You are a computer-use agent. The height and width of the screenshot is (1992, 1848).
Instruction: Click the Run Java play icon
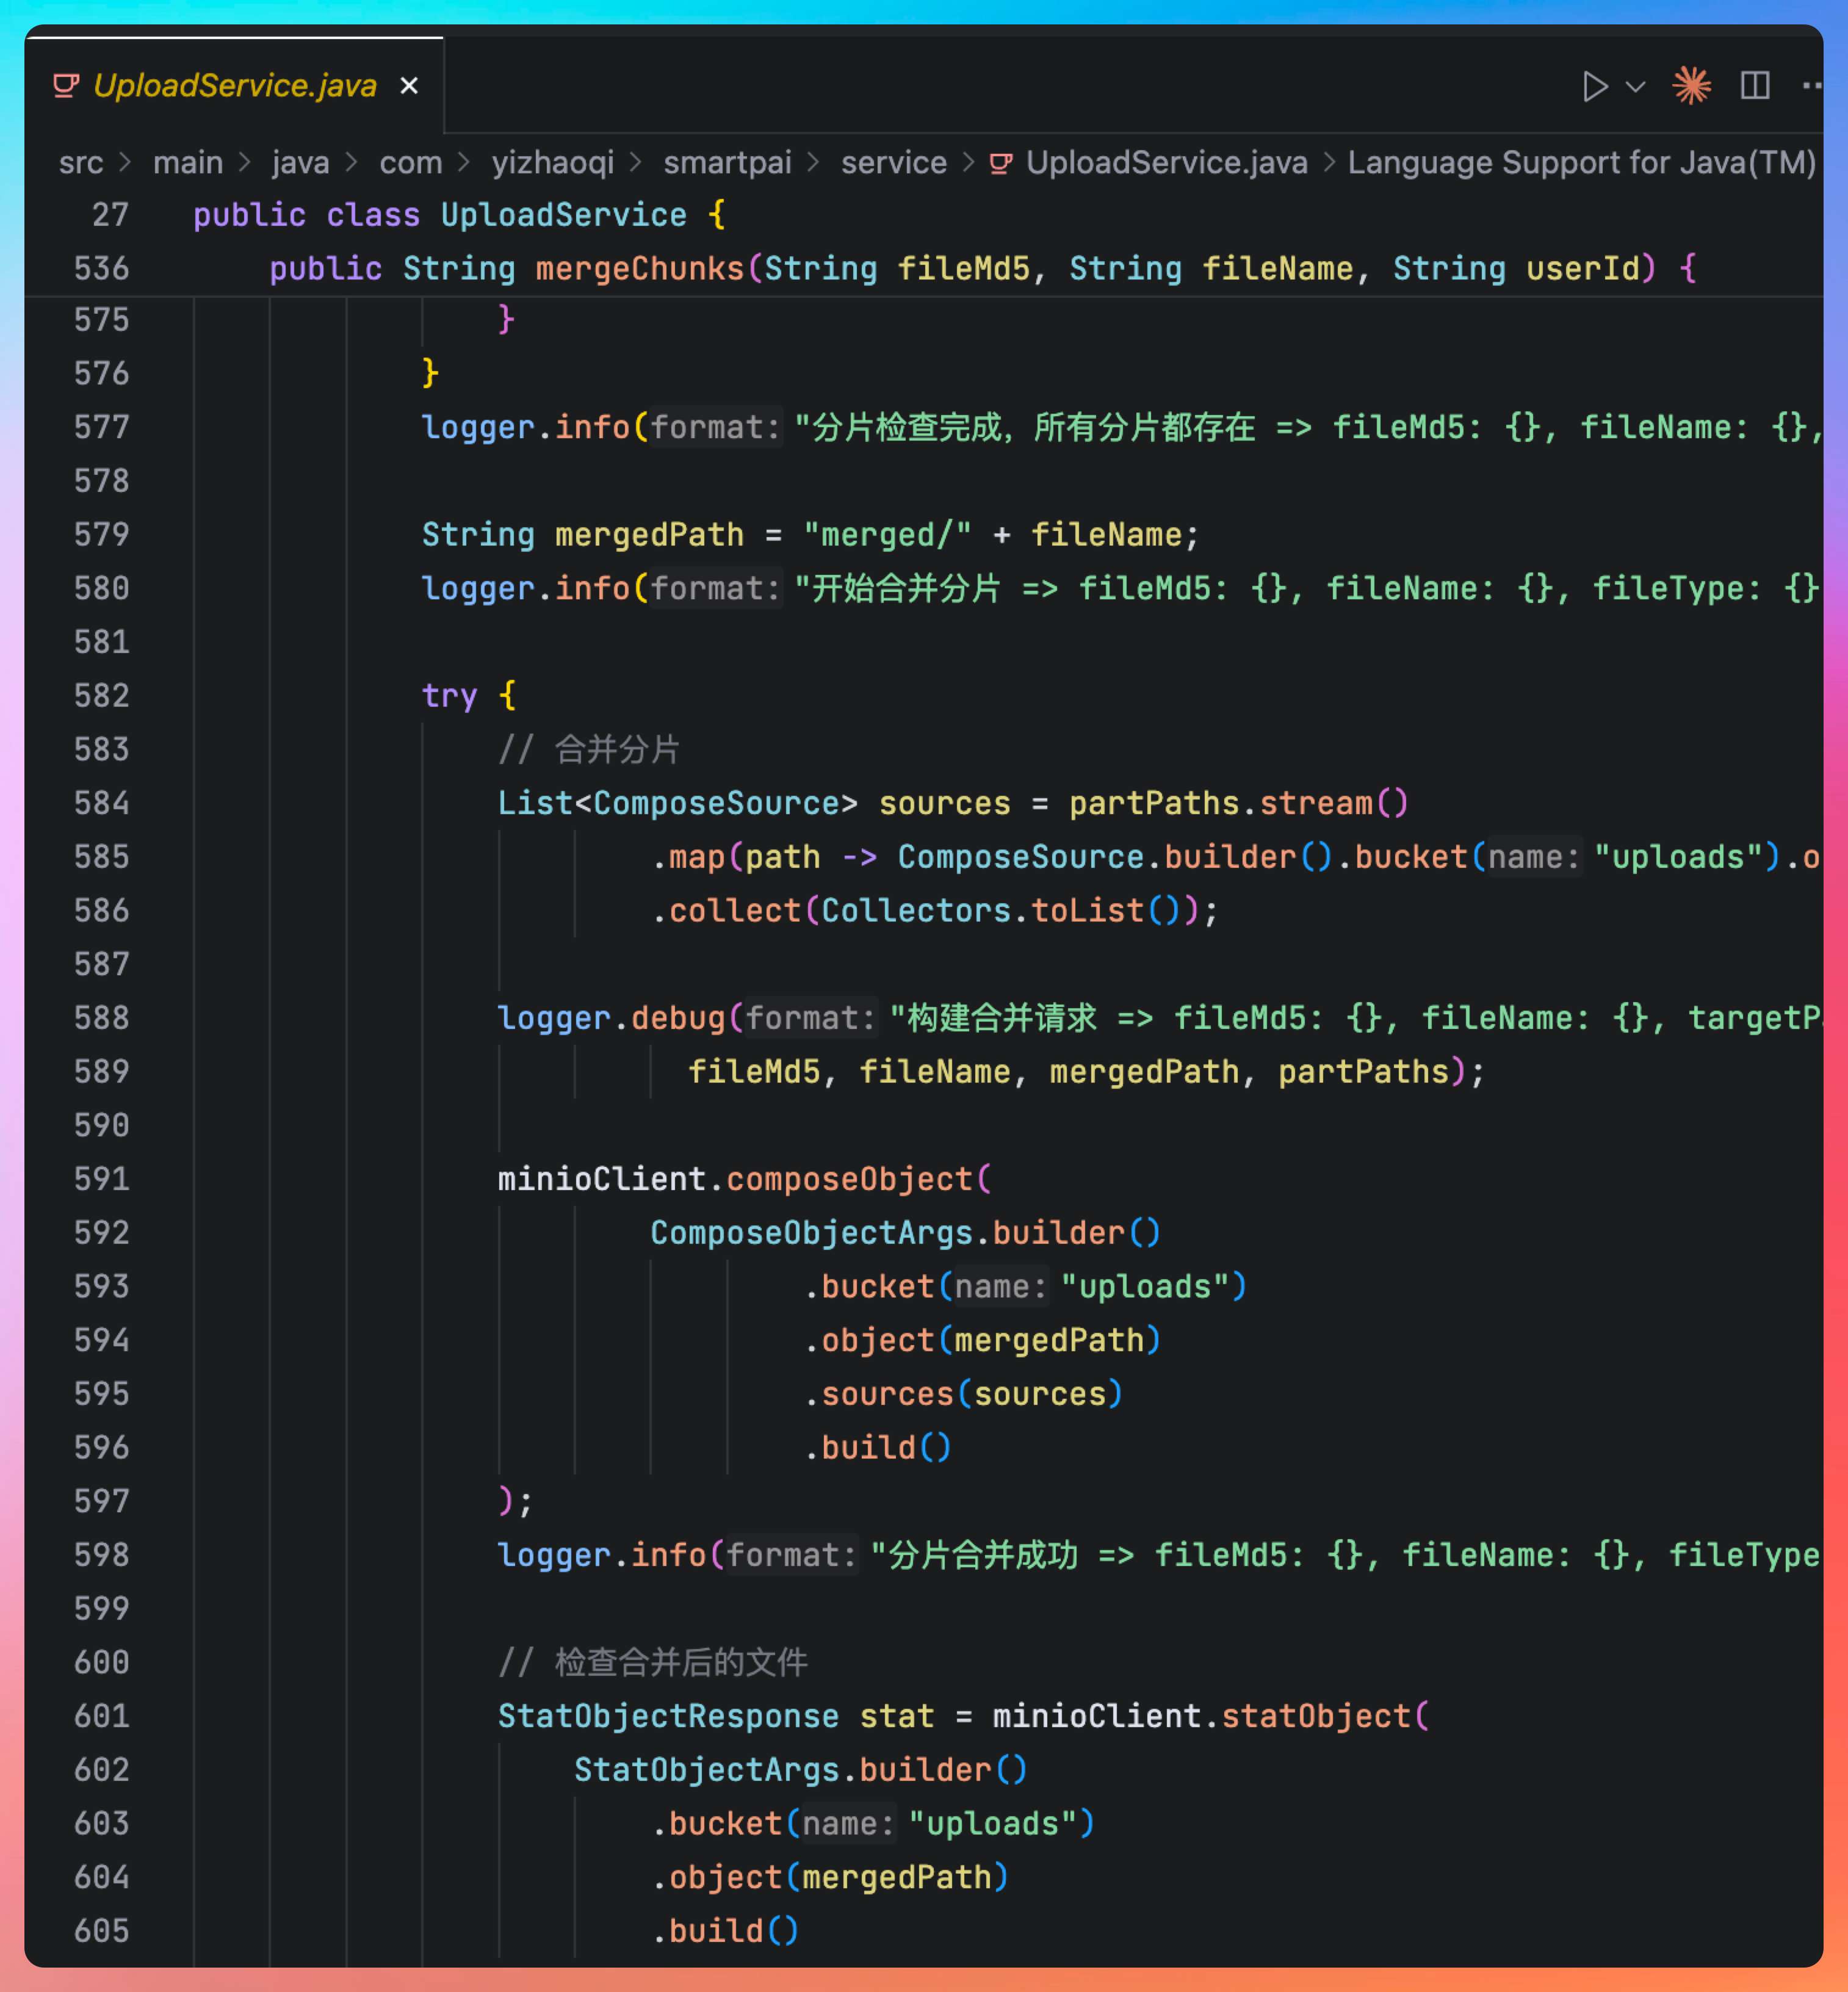tap(1594, 87)
